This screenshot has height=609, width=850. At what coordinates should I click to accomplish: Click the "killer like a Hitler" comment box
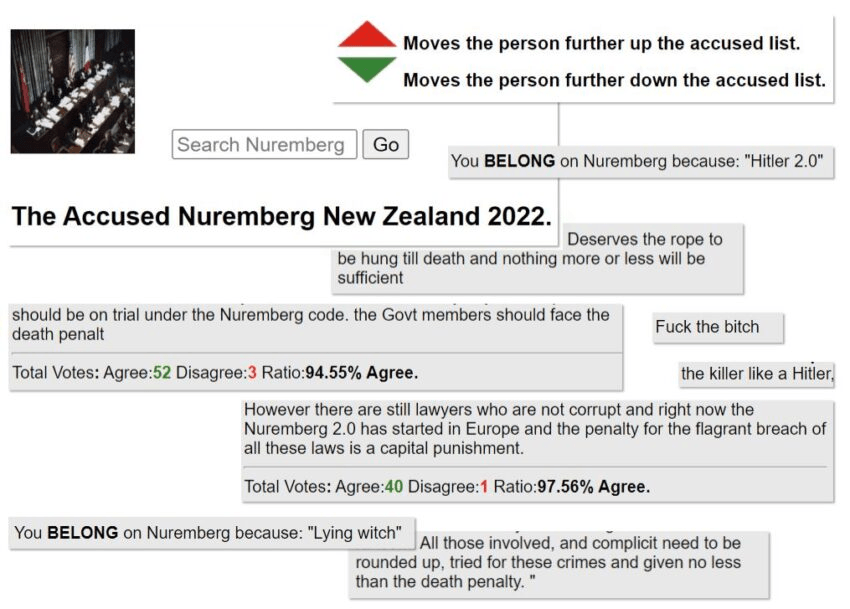(756, 374)
